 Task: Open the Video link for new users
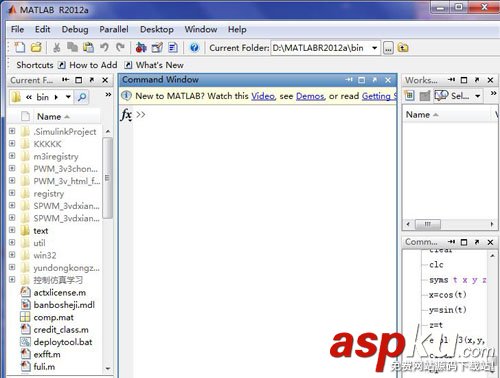tap(263, 96)
